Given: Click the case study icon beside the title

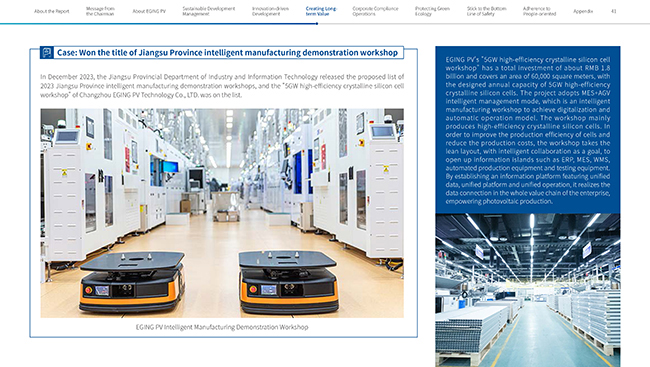Looking at the screenshot, I should pos(46,53).
